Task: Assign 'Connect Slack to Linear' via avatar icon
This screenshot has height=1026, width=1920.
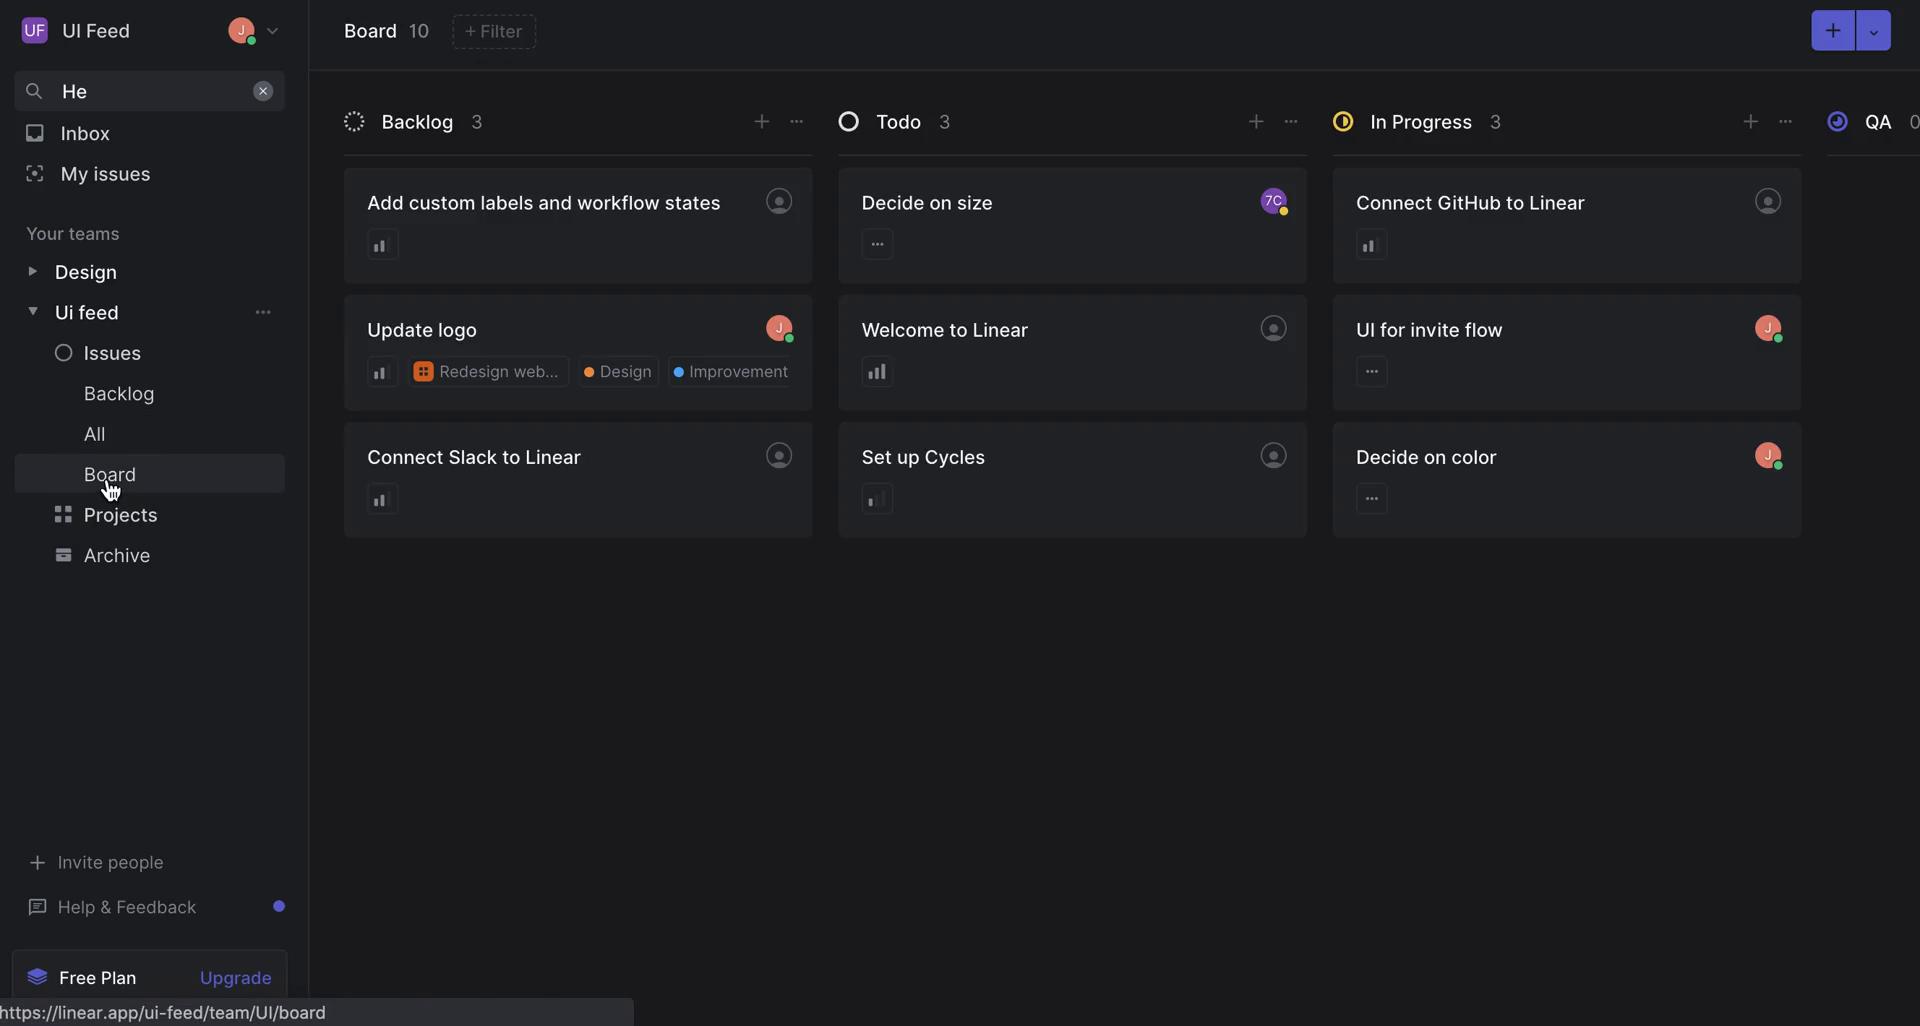Action: 779,455
